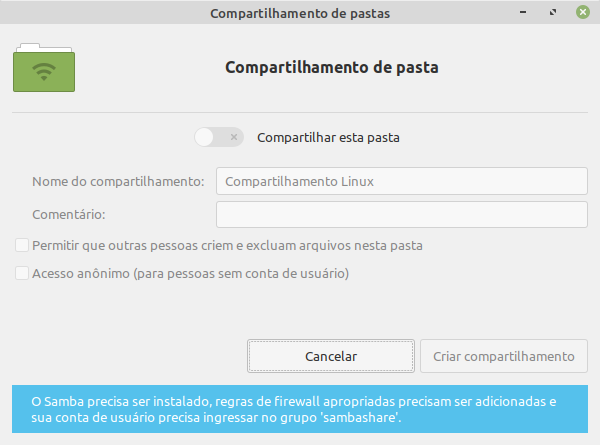This screenshot has height=445, width=600.
Task: Maximize the window with the arrows icon
Action: pyautogui.click(x=553, y=13)
